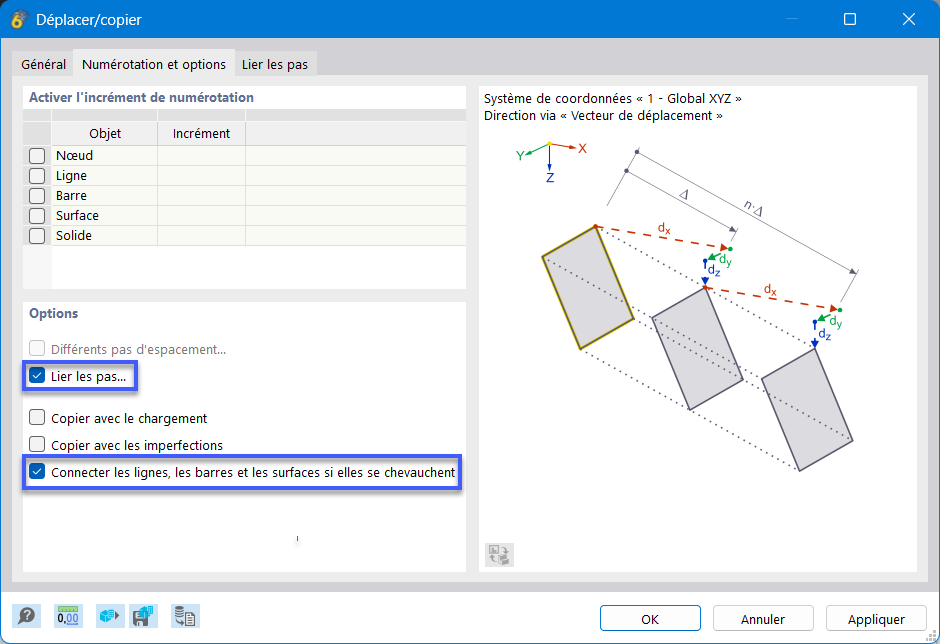Click the Surface row label
Viewport: 940px width, 644px height.
point(77,215)
